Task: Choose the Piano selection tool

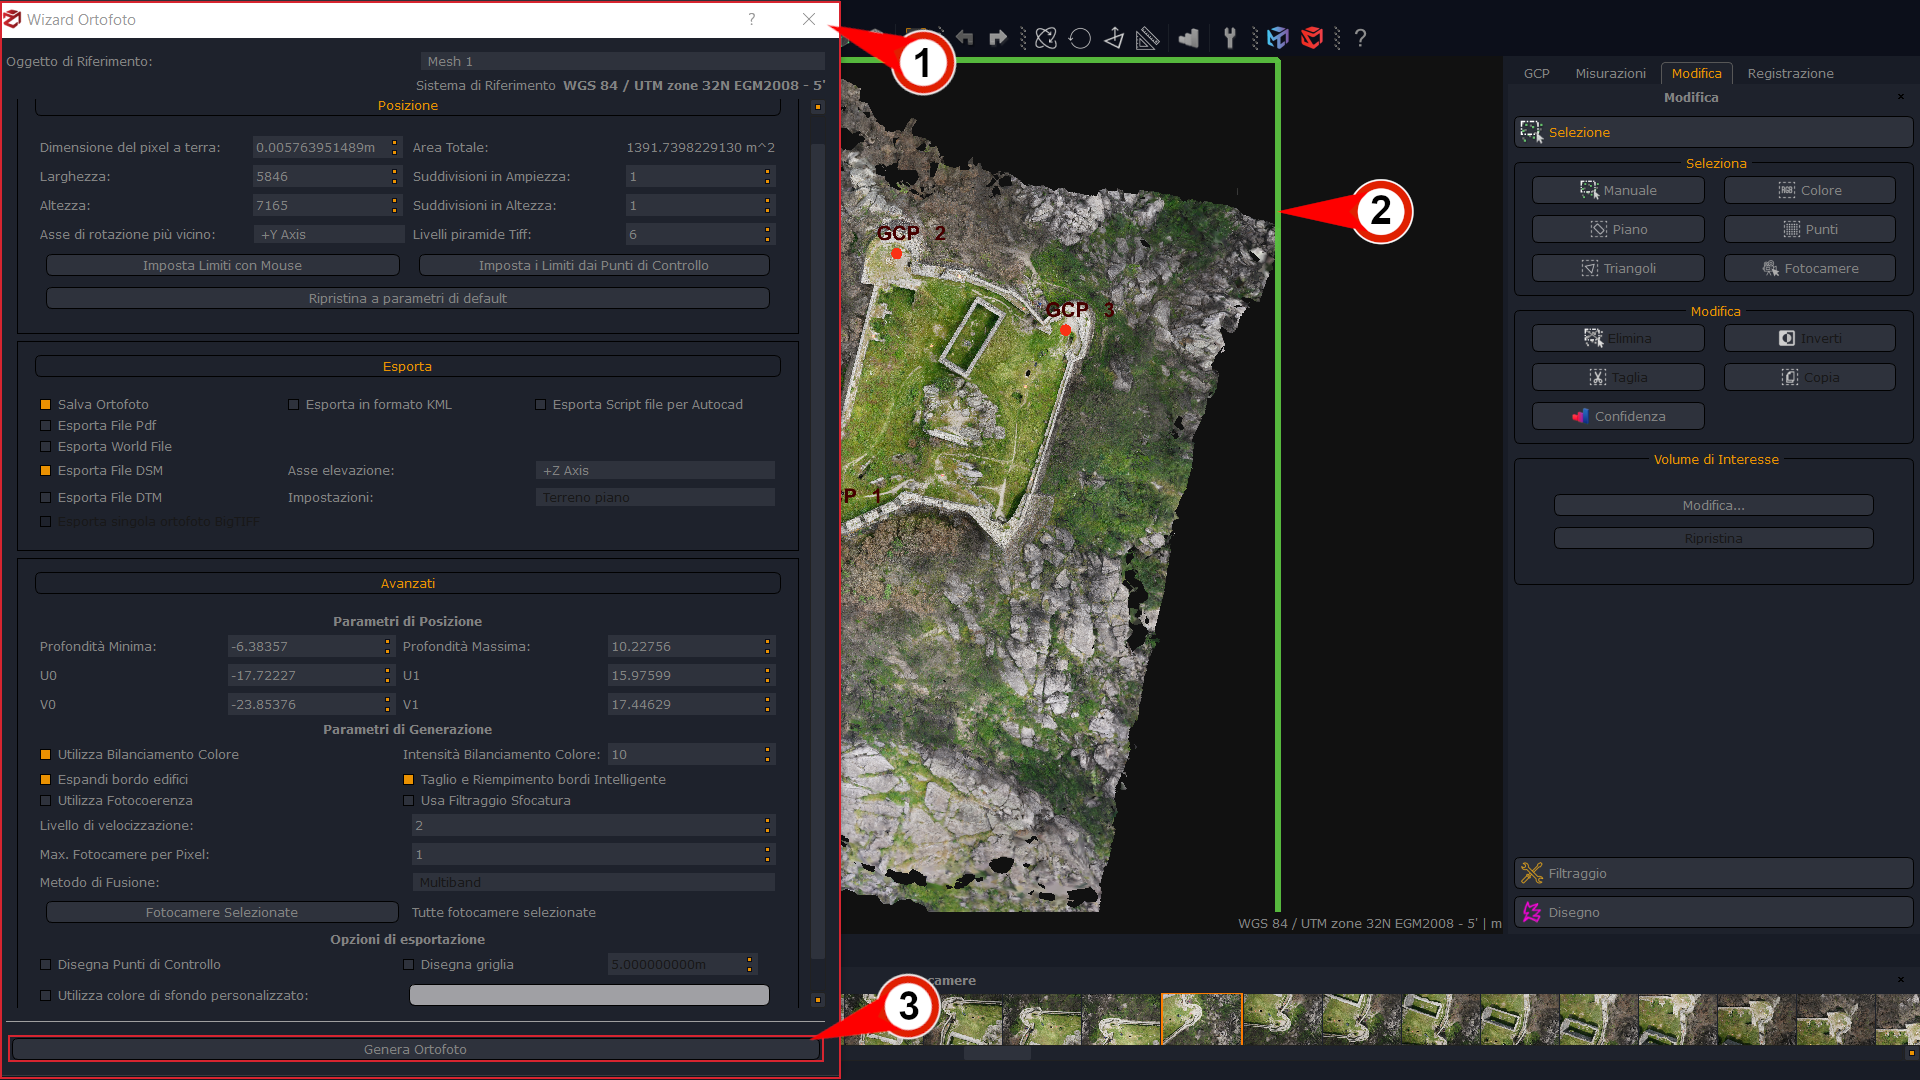Action: 1617,229
